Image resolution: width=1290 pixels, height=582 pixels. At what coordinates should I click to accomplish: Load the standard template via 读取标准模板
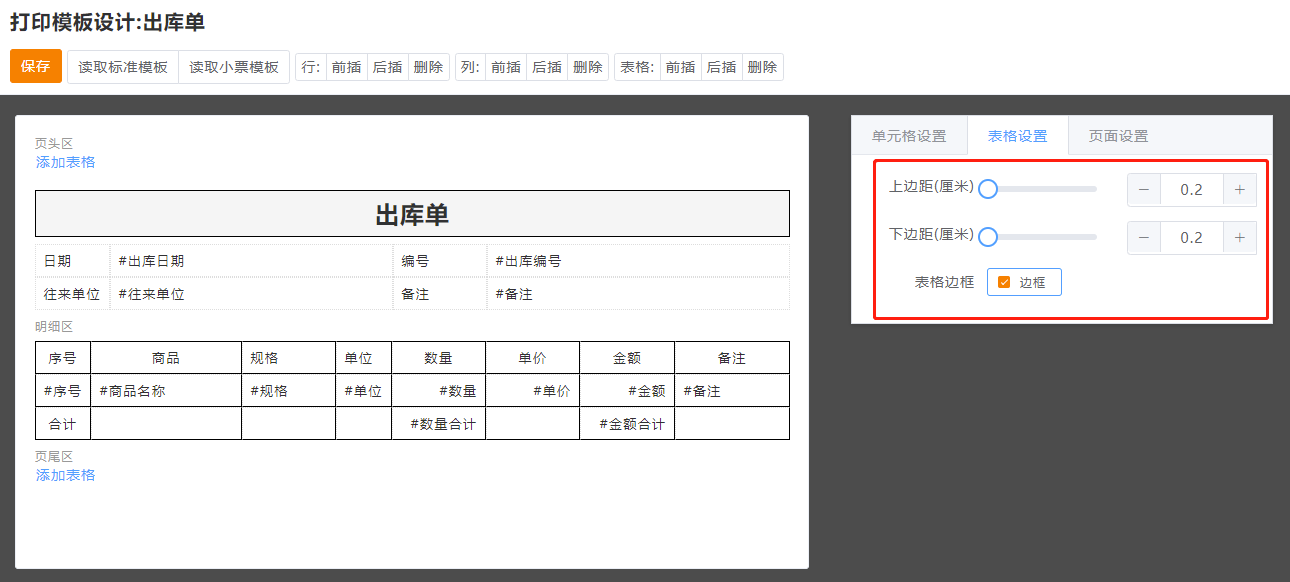pos(123,67)
